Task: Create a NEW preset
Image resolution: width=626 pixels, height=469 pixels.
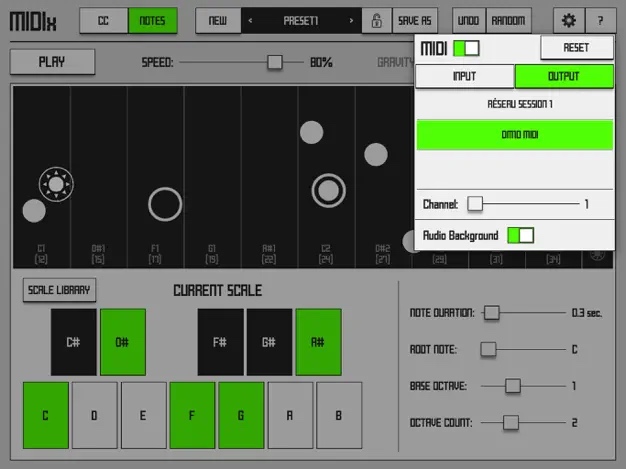Action: (218, 20)
